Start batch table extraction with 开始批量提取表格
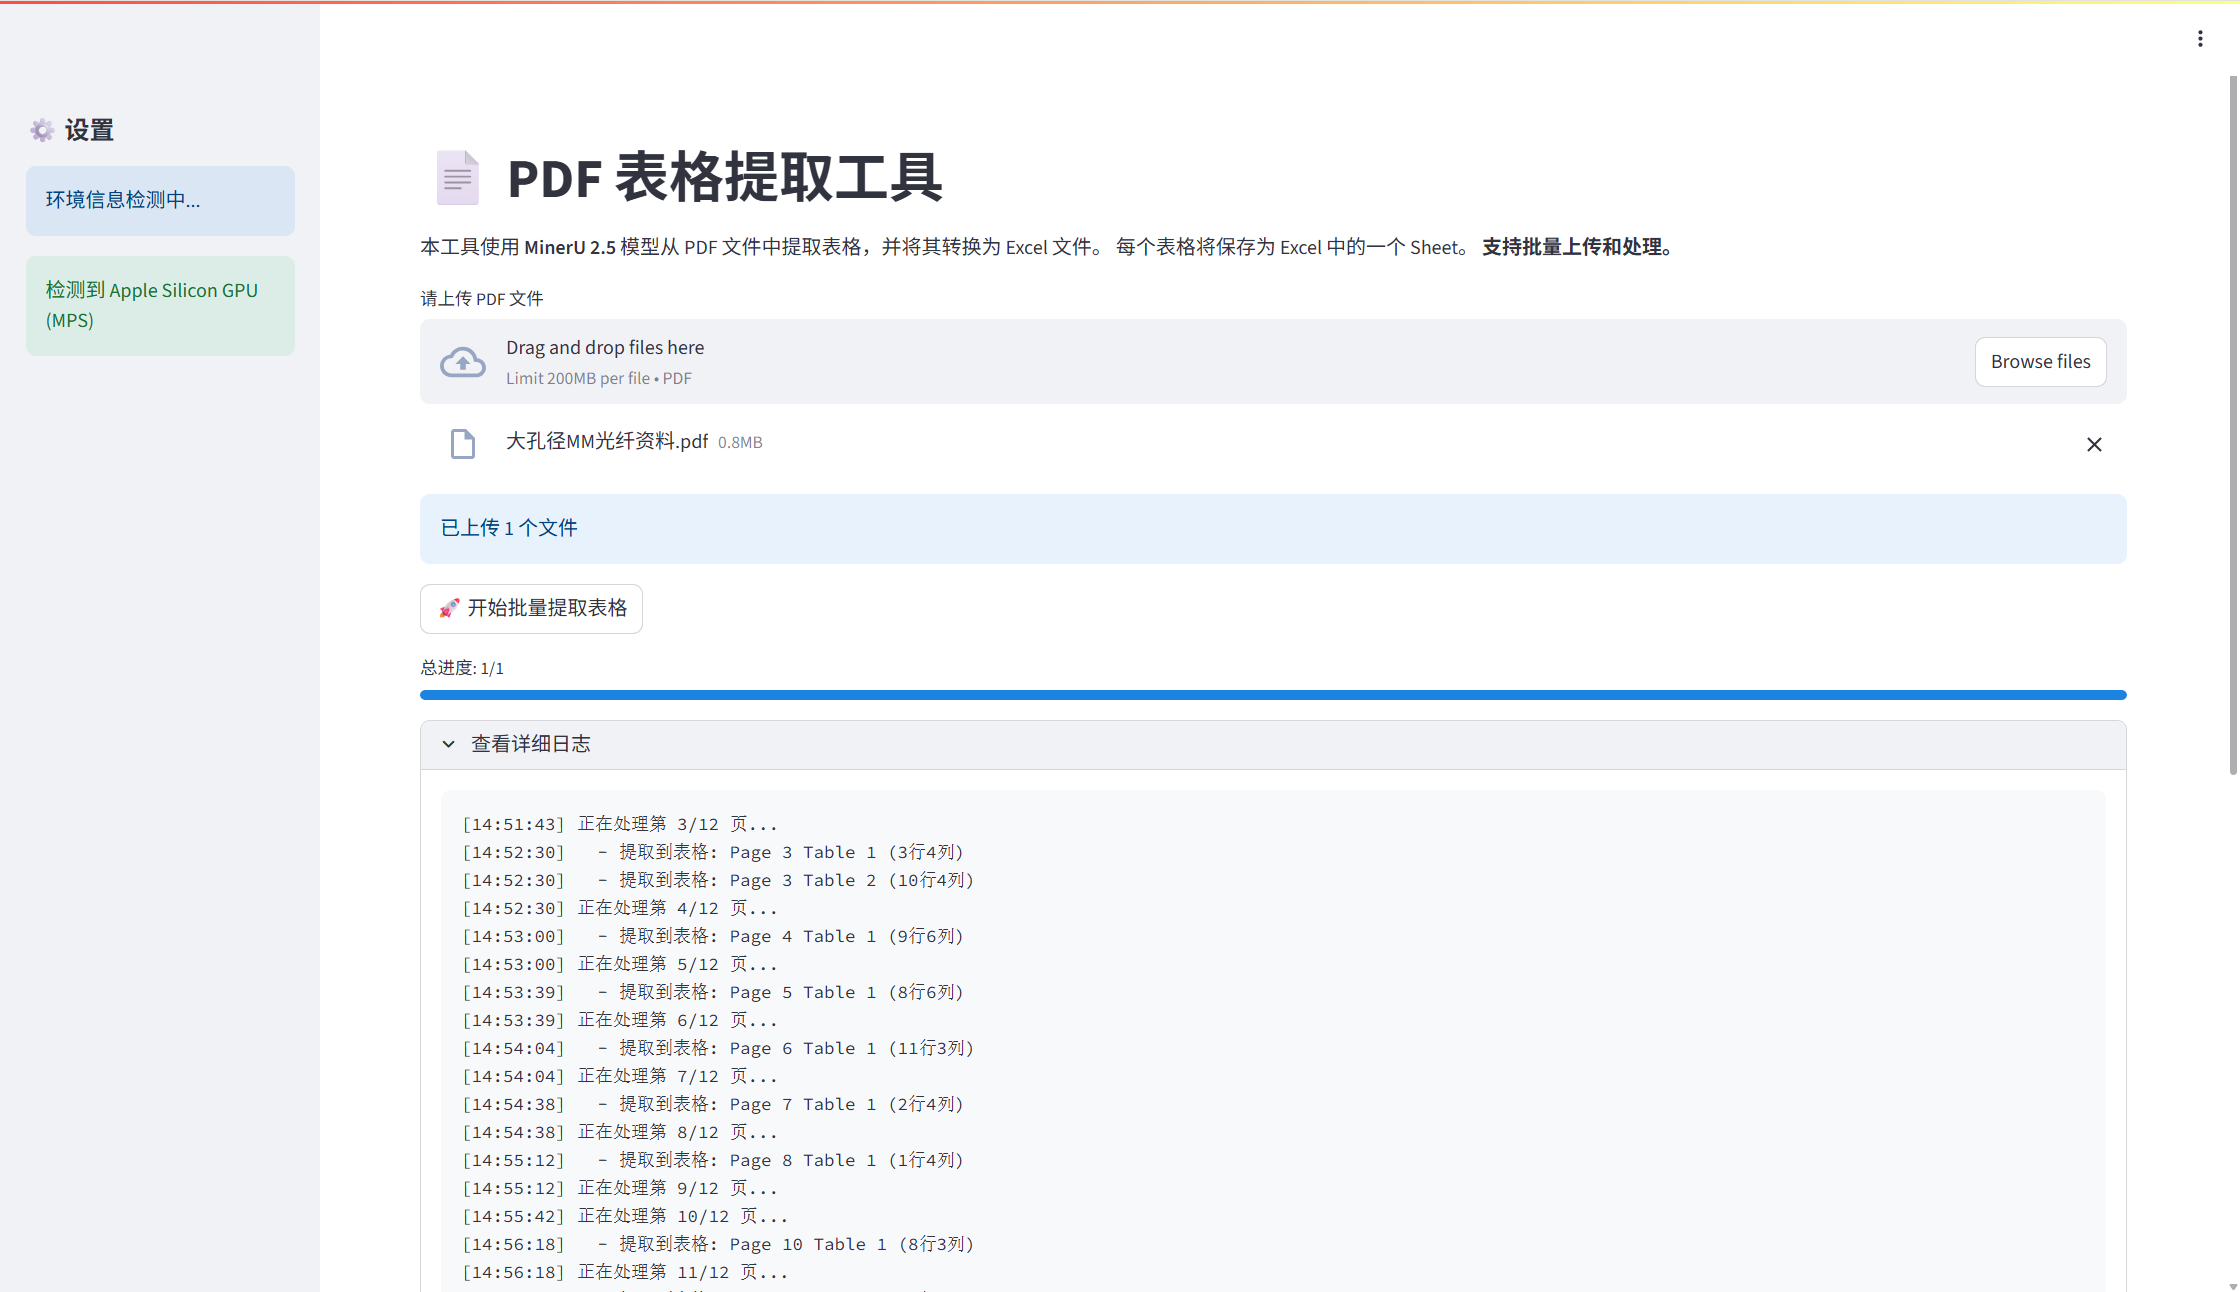 click(531, 608)
